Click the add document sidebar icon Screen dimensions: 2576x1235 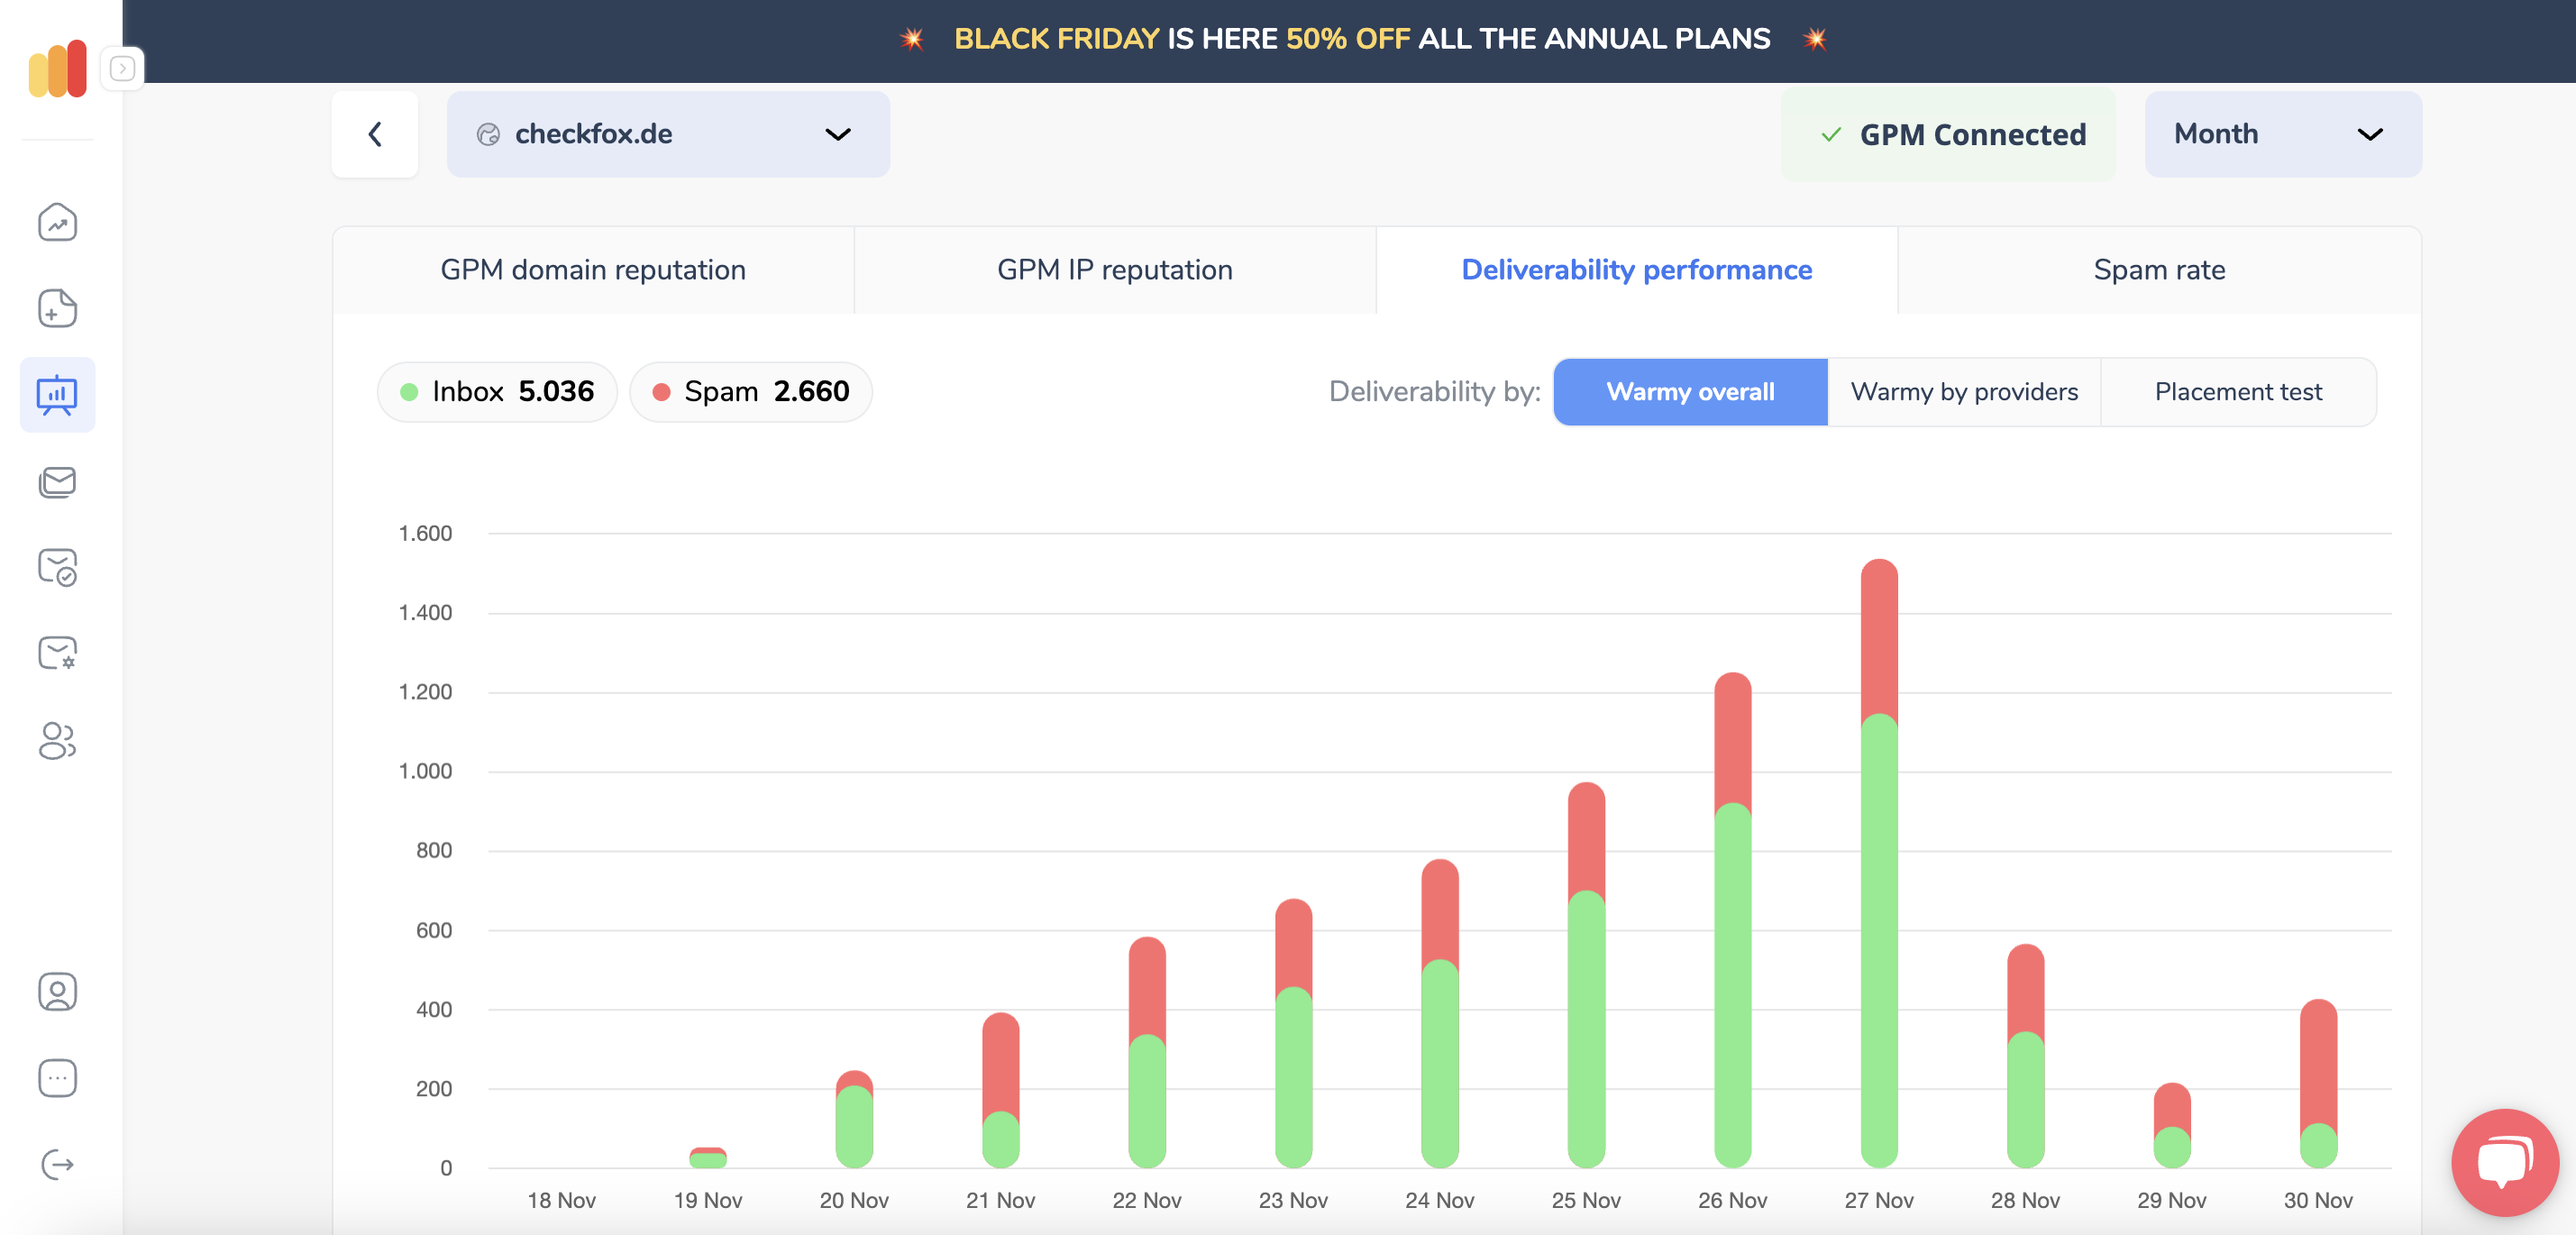coord(57,308)
